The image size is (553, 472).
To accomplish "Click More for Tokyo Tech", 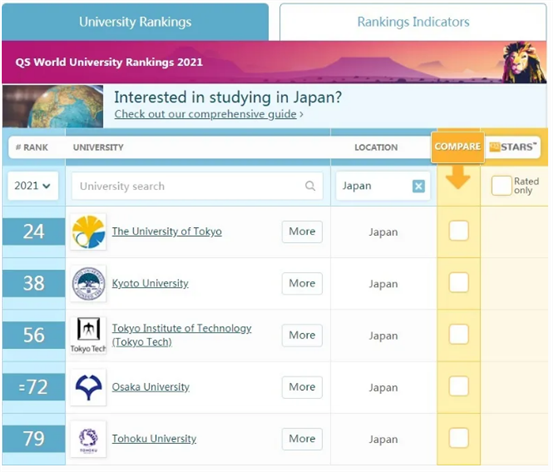I will click(302, 335).
